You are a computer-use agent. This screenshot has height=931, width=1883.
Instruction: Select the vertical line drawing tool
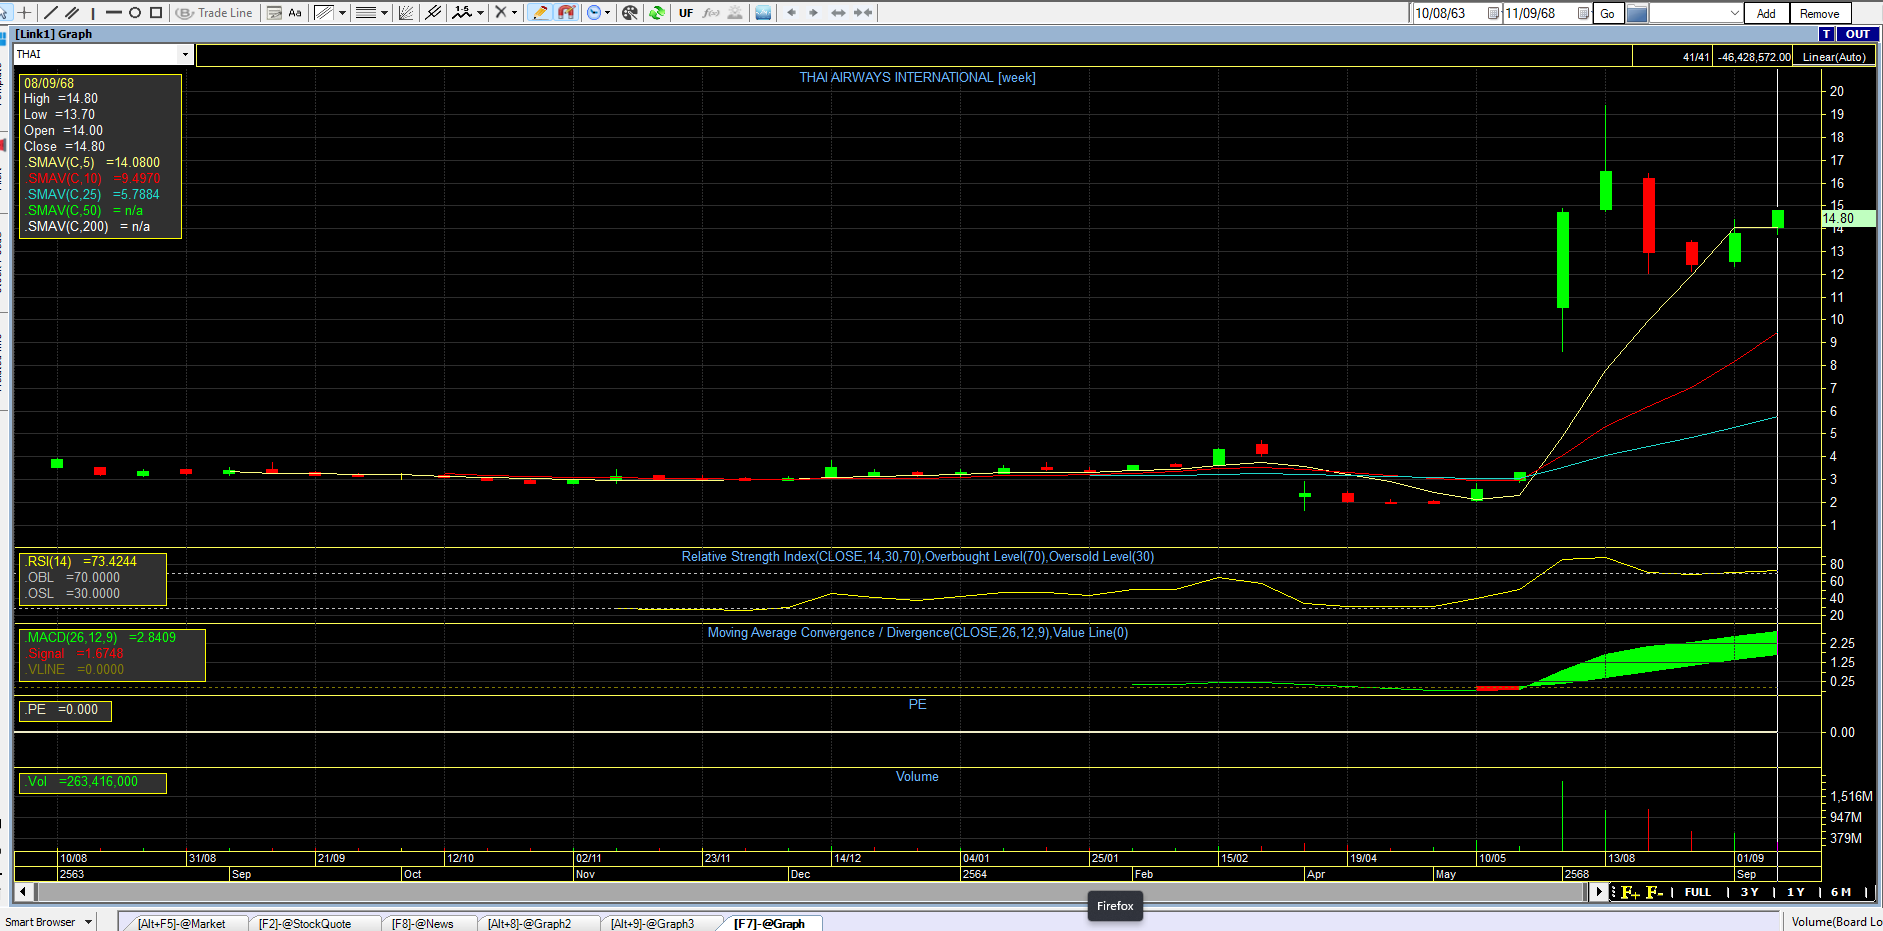(93, 13)
